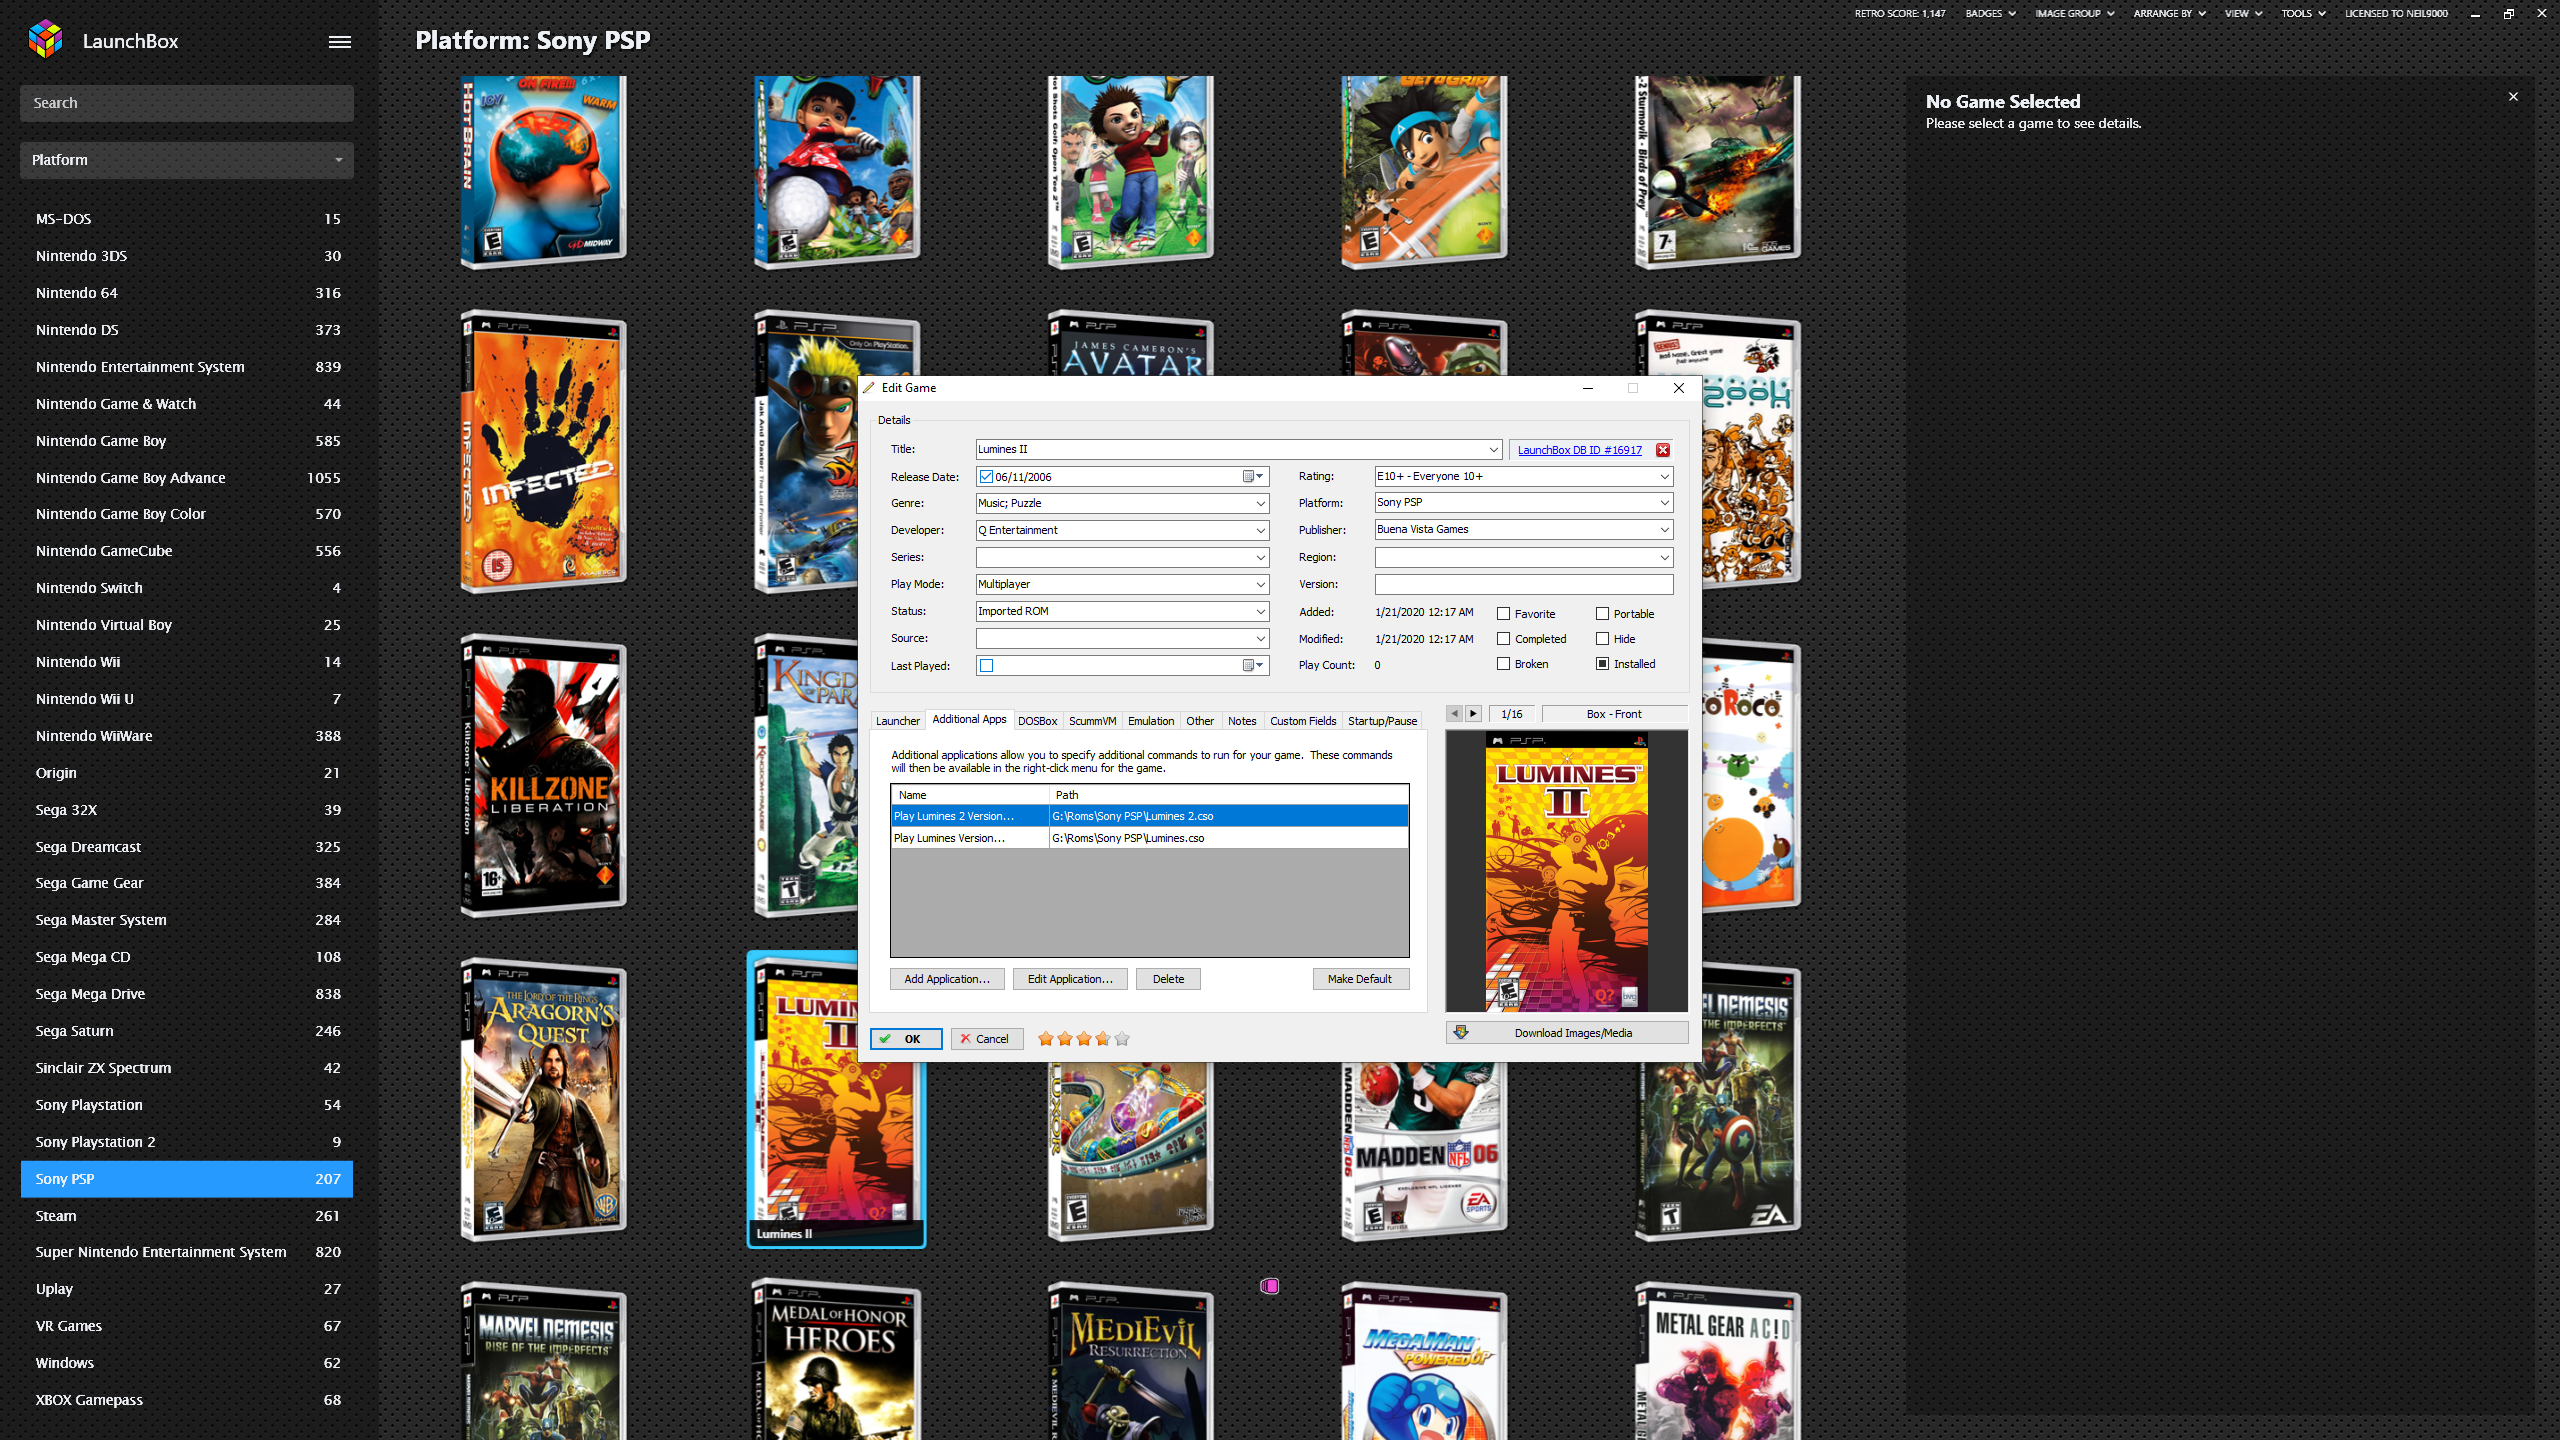The height and width of the screenshot is (1440, 2560).
Task: Open the Image Group menu
Action: click(2075, 14)
